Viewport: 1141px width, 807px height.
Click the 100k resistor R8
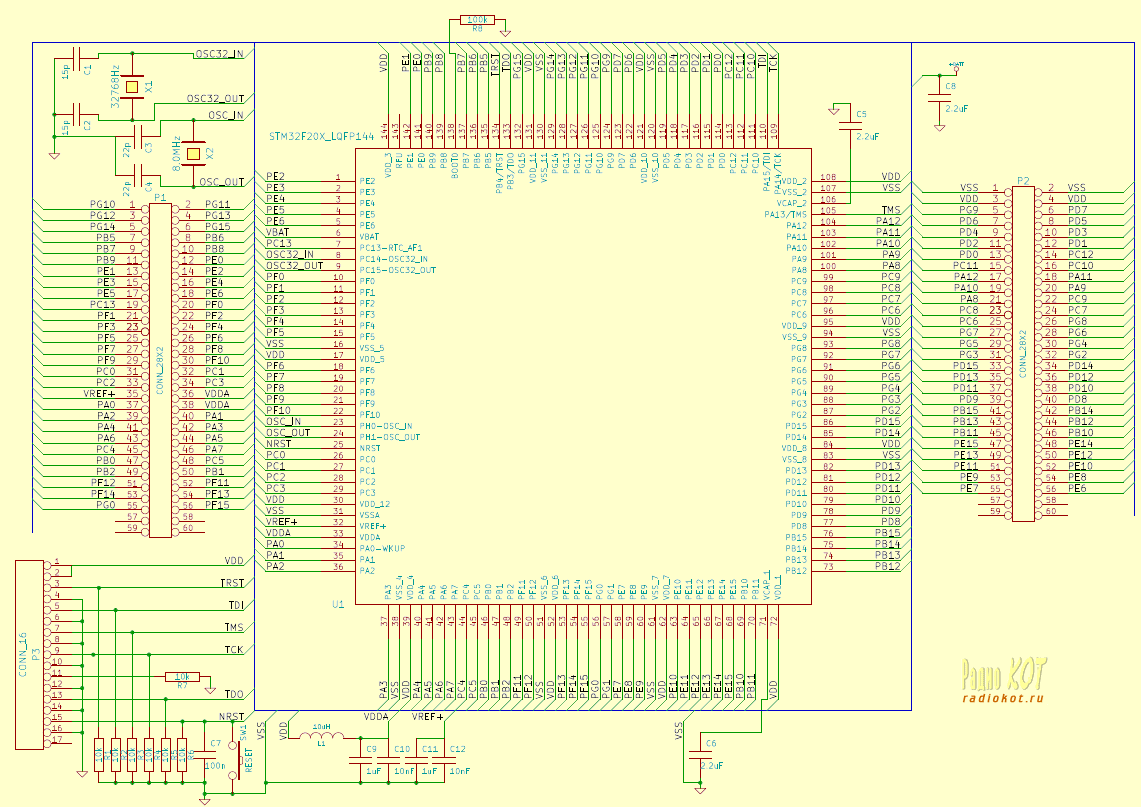(477, 20)
